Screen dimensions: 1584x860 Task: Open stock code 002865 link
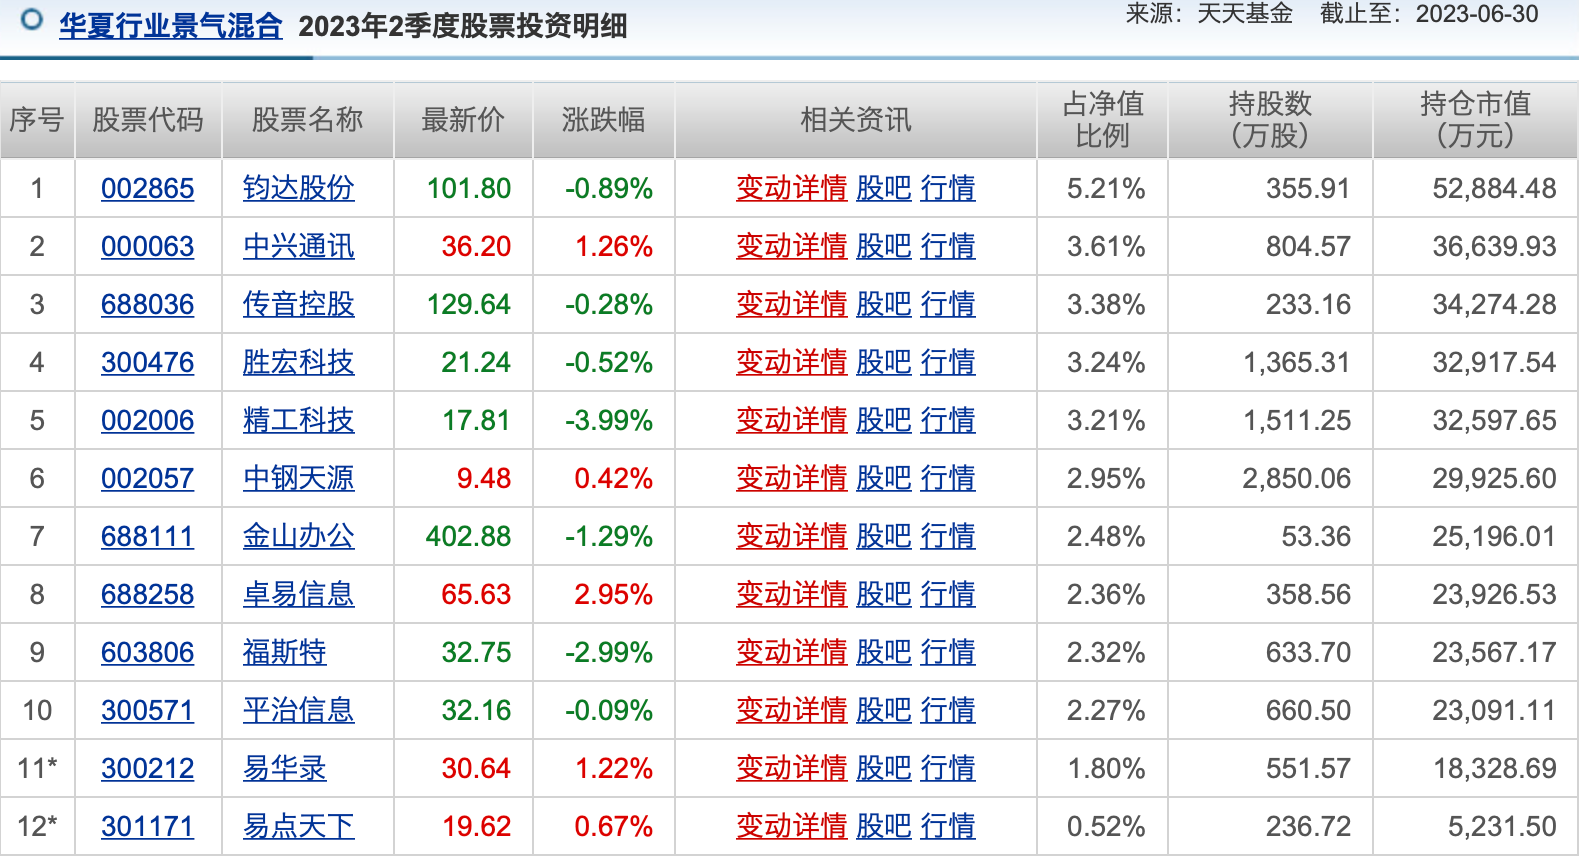(x=147, y=189)
